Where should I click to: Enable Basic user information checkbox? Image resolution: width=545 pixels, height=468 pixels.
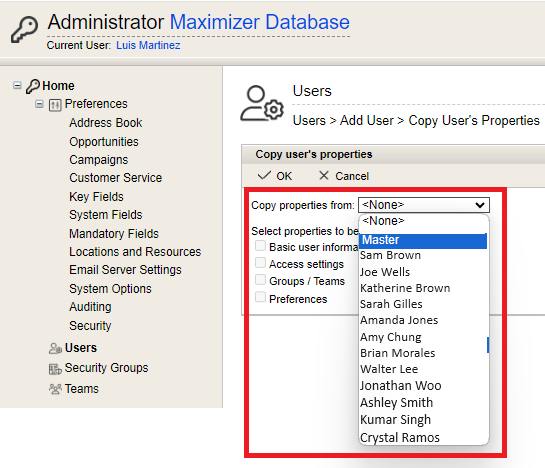click(x=260, y=245)
